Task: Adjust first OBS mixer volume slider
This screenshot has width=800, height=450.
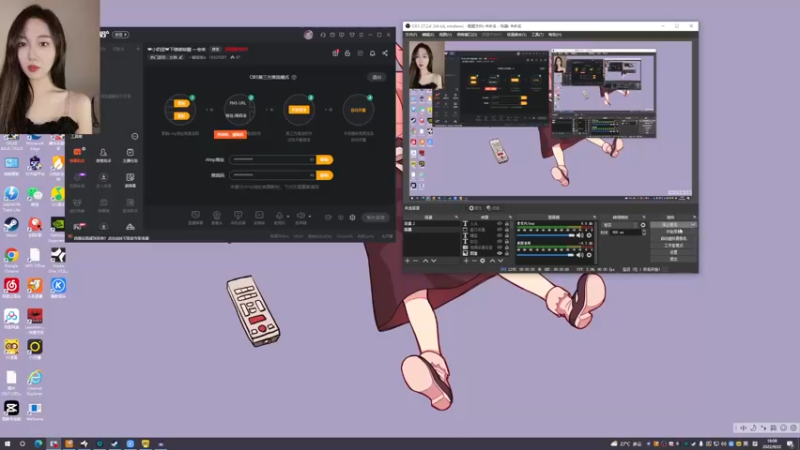Action: (x=546, y=235)
